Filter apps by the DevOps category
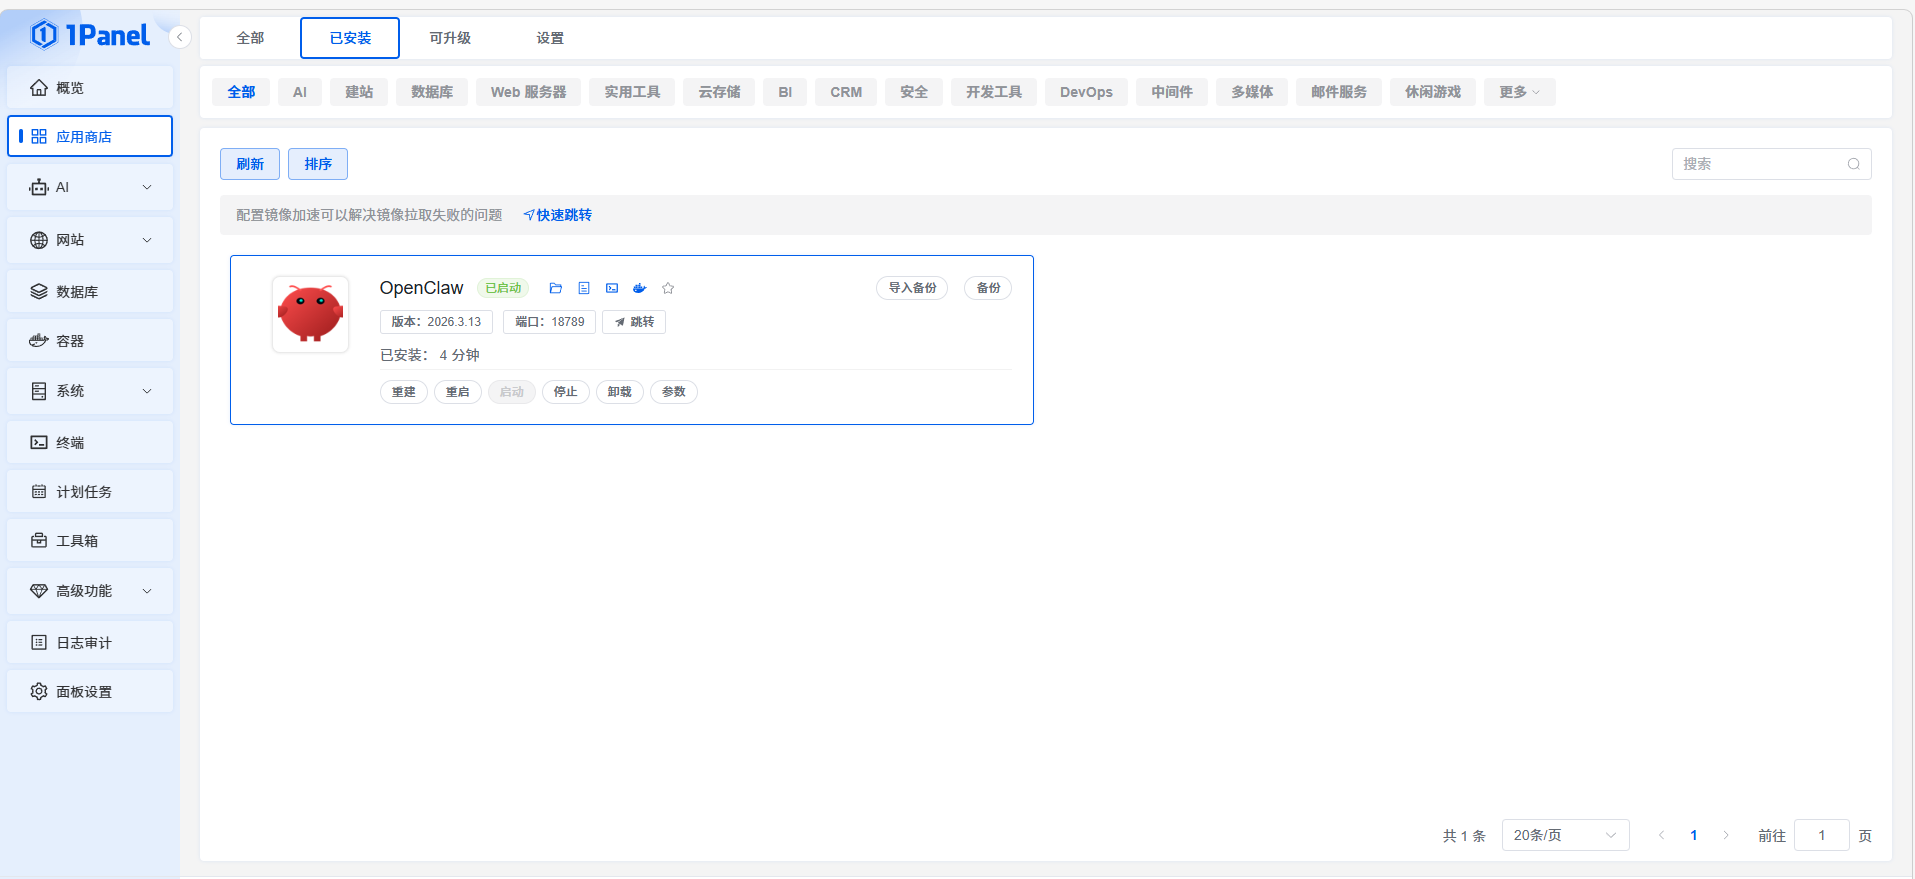This screenshot has height=879, width=1915. tap(1086, 92)
